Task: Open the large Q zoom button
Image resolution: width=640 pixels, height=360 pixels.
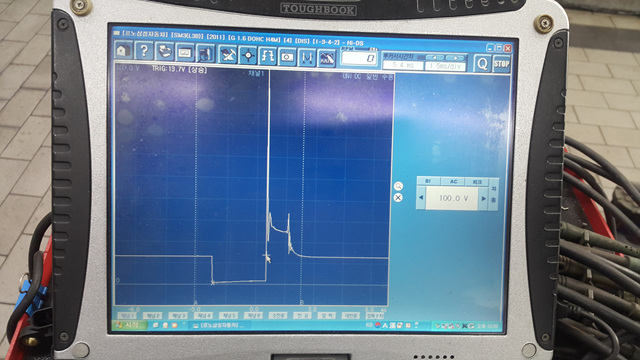Action: pos(482,64)
